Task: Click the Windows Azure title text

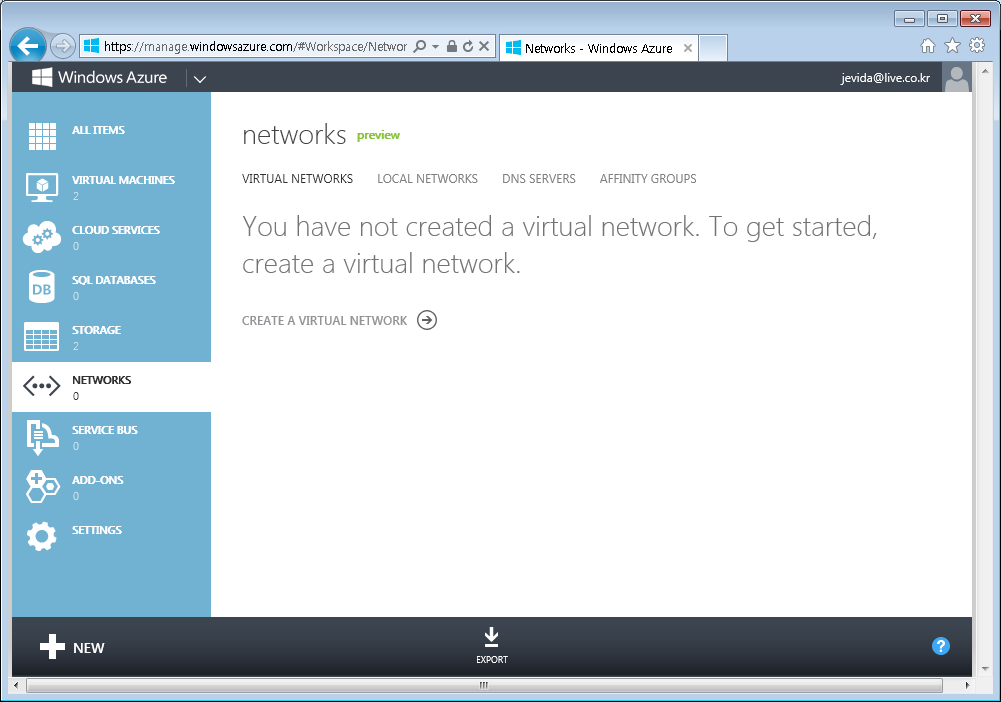Action: pyautogui.click(x=112, y=77)
